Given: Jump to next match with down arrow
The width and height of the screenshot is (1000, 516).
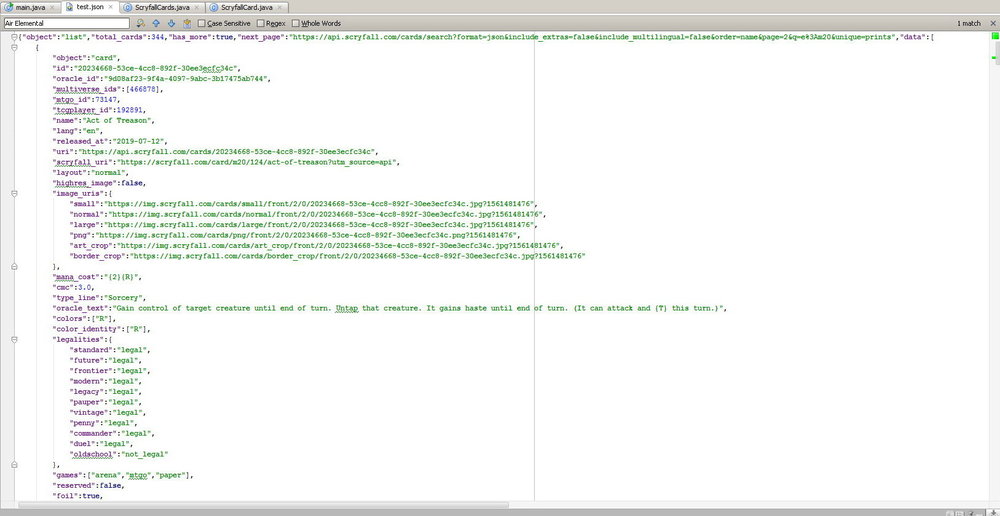Looking at the screenshot, I should tap(171, 23).
